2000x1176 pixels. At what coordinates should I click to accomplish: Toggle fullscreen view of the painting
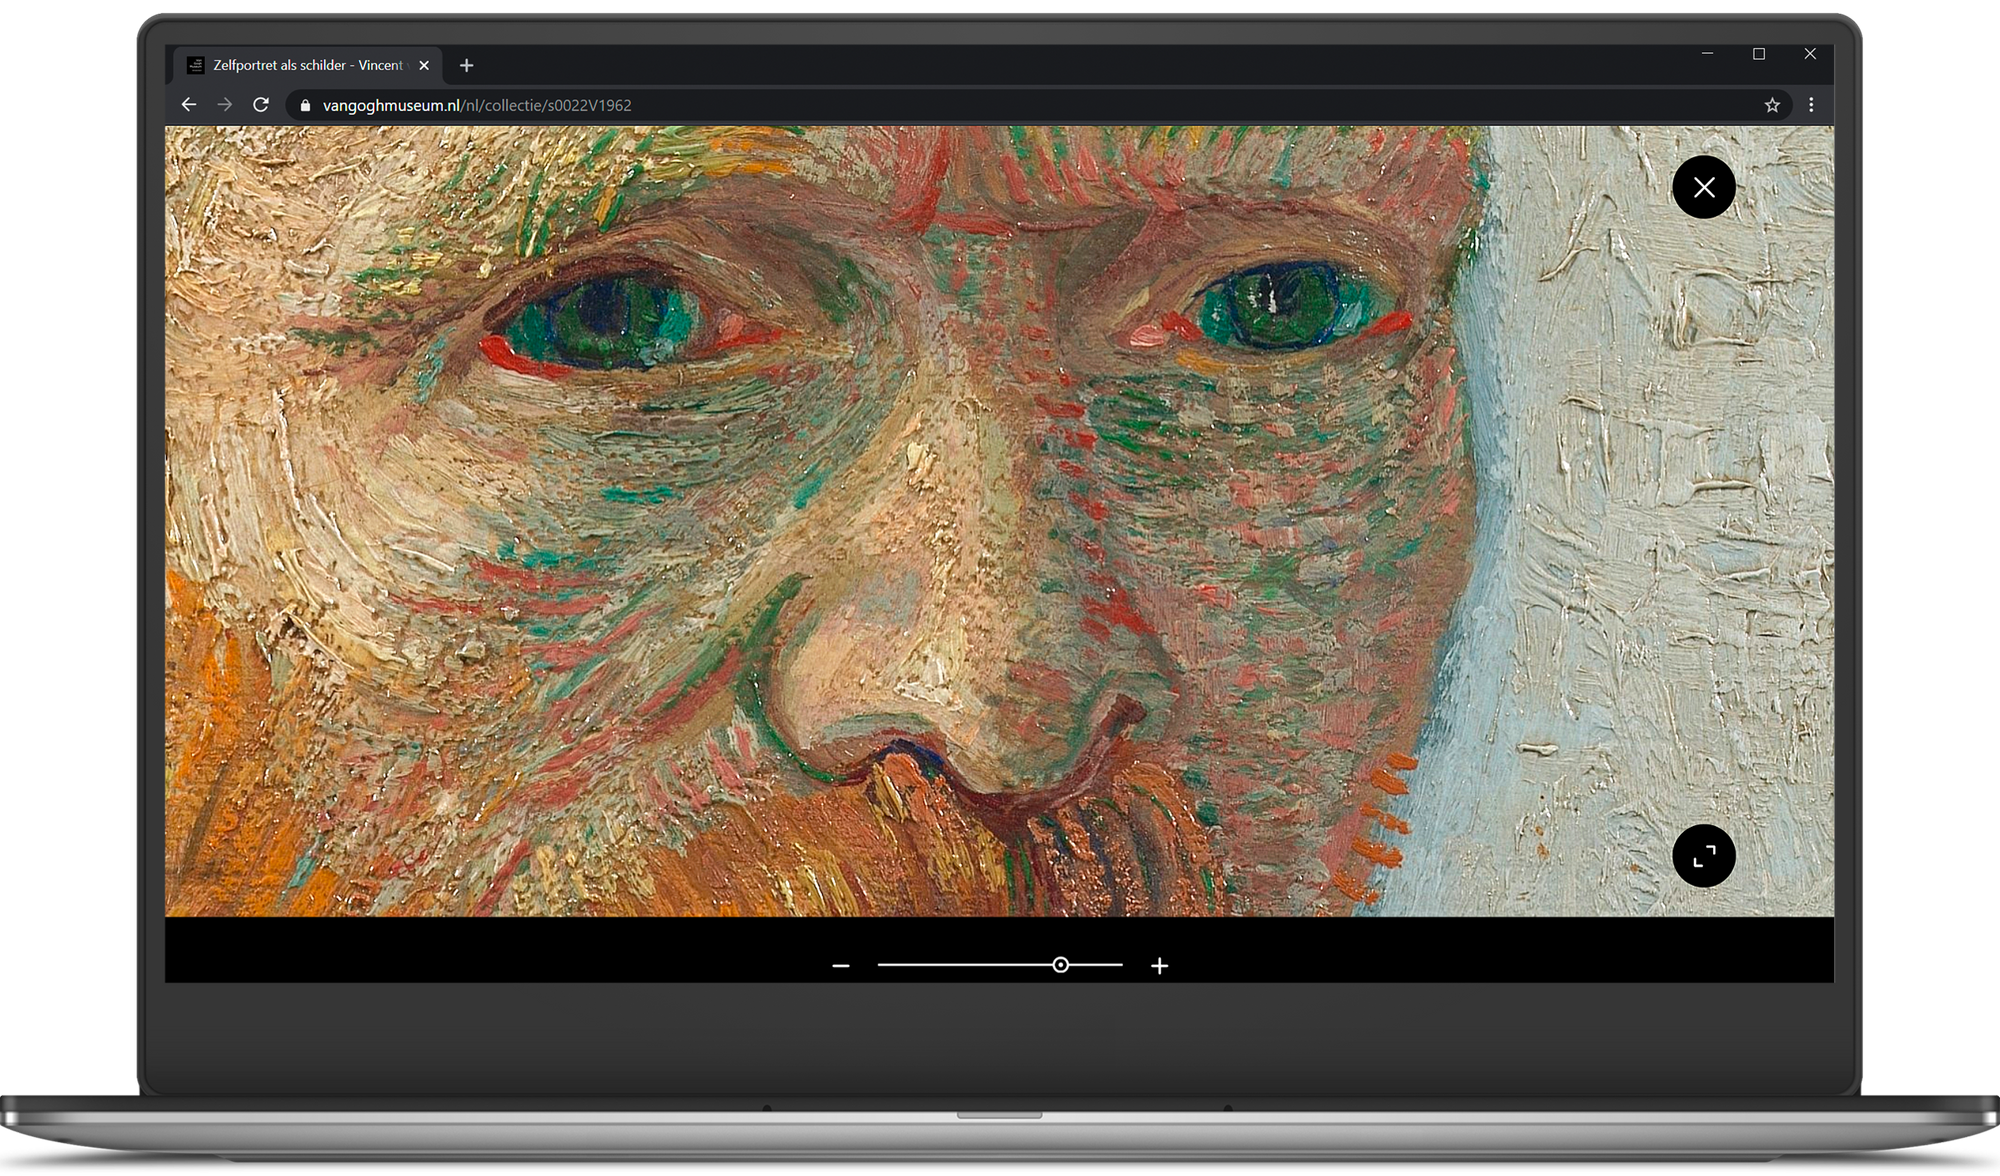coord(1704,856)
